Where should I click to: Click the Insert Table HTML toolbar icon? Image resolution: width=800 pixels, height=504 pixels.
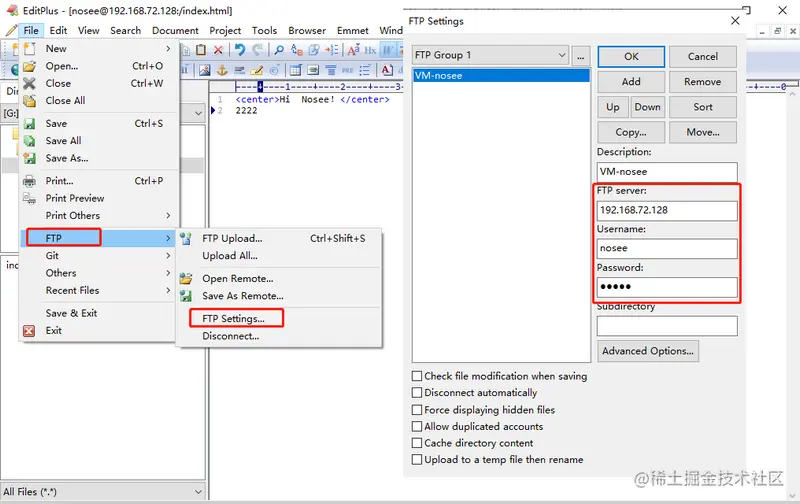[296, 70]
